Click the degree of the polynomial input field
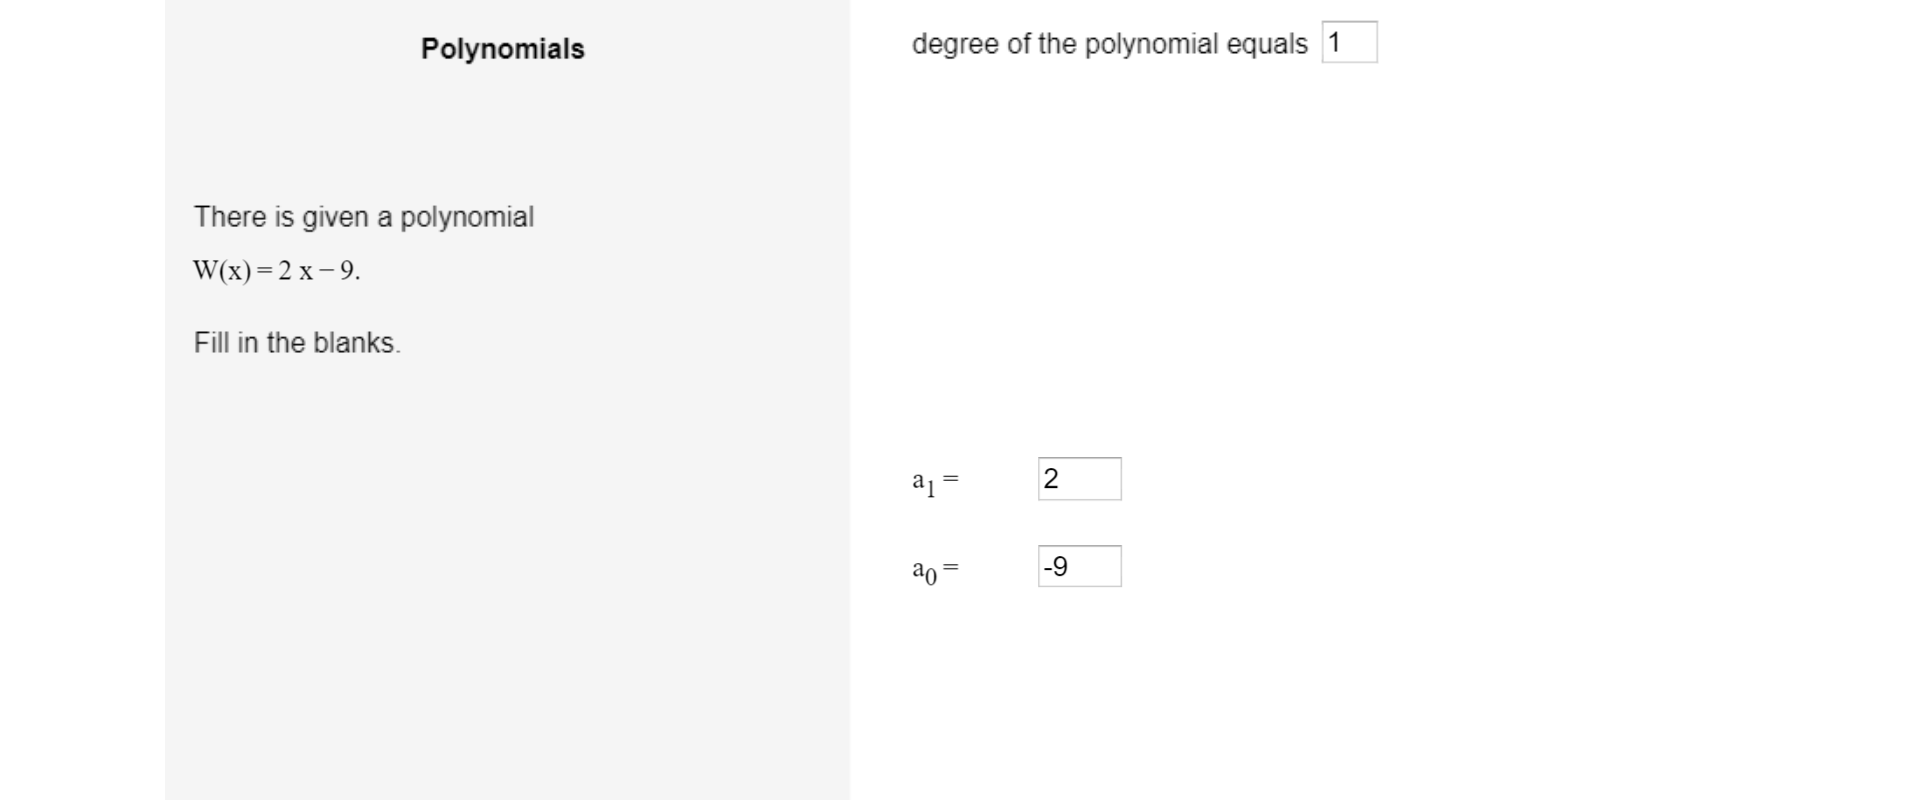This screenshot has width=1920, height=800. [x=1348, y=42]
